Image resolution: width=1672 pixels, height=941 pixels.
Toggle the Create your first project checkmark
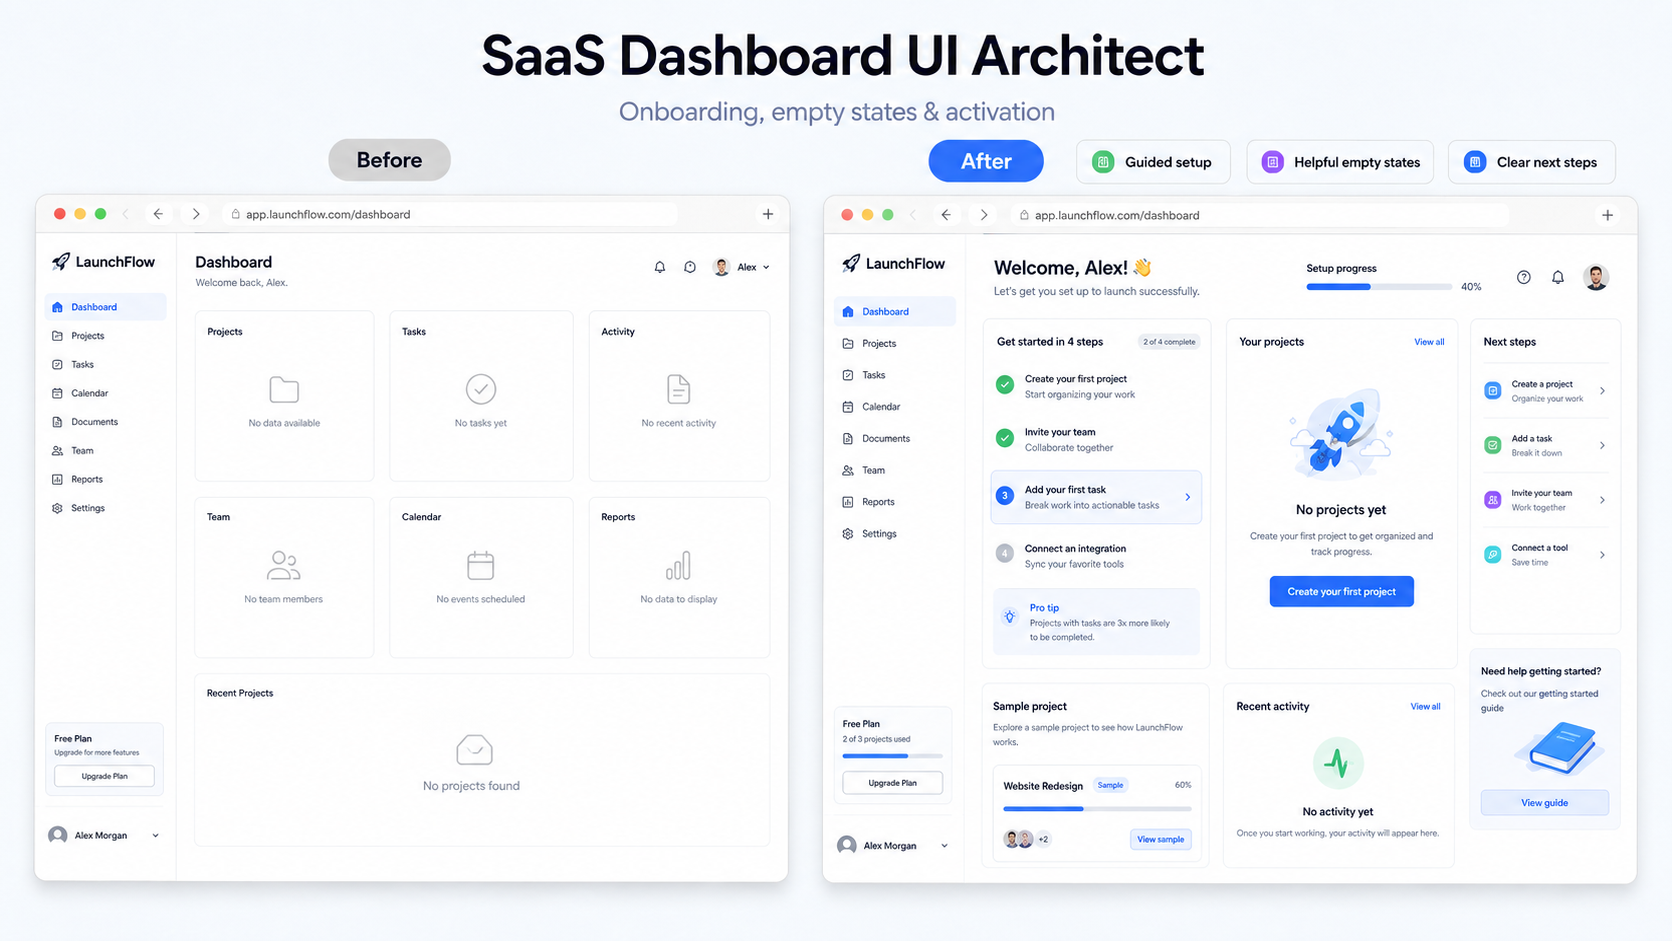pos(1005,384)
